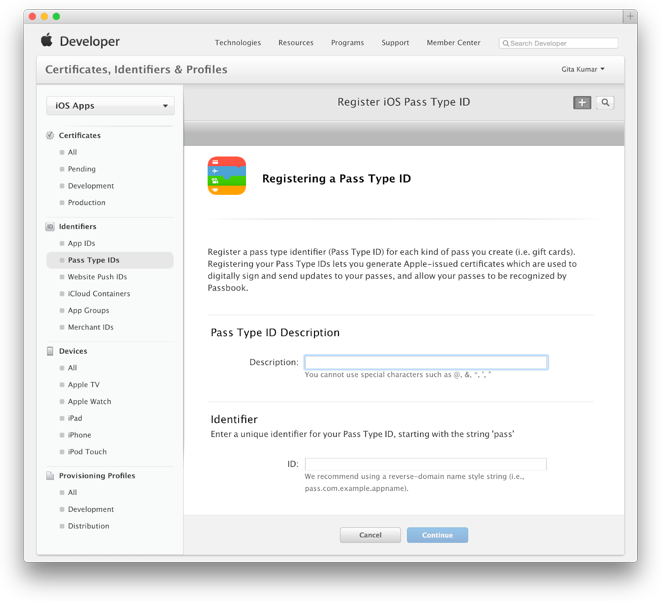This screenshot has width=661, height=601.
Task: Open the Programs menu
Action: (x=347, y=43)
